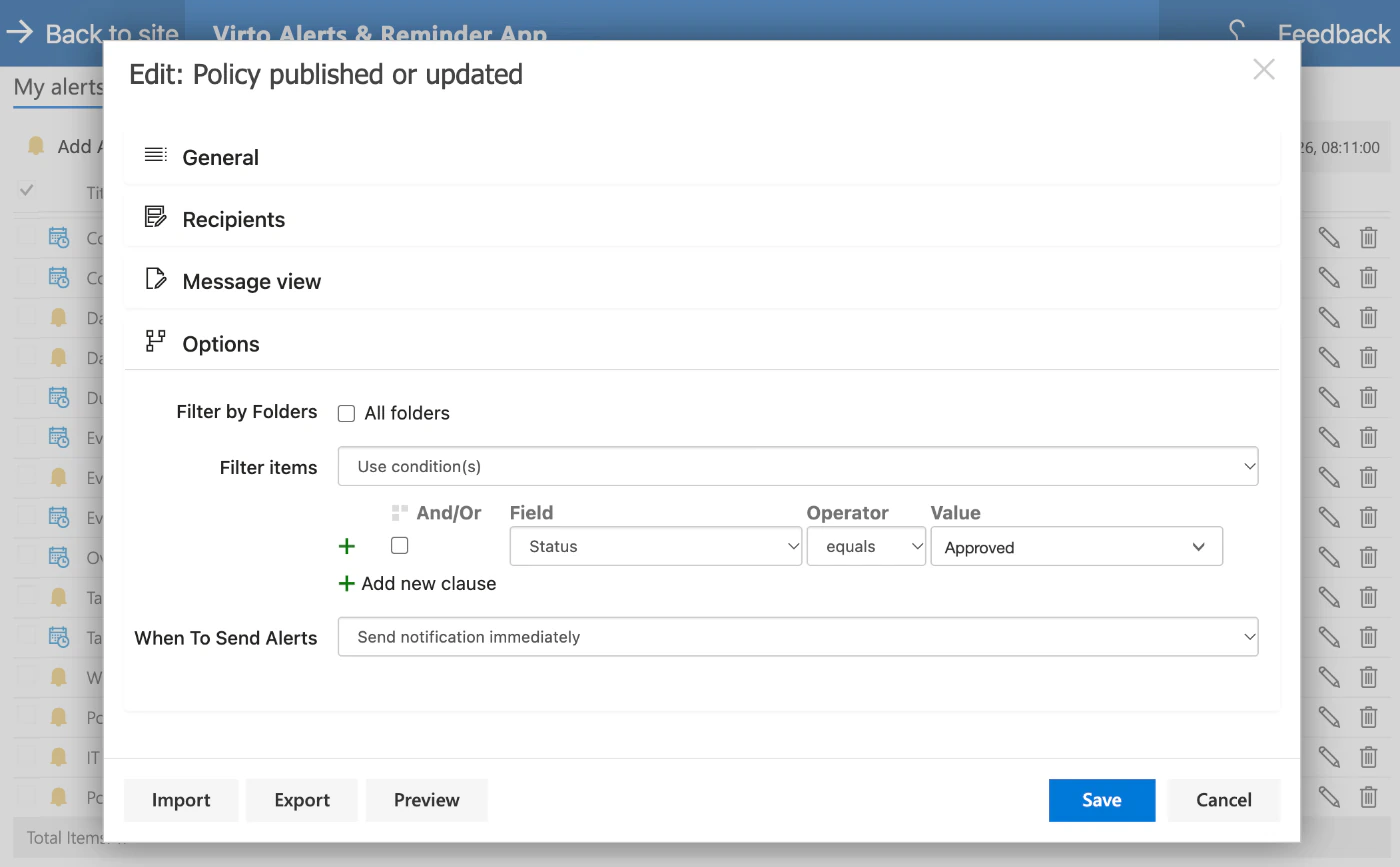Open the alert Preview
Image resolution: width=1400 pixels, height=867 pixels.
coord(427,800)
